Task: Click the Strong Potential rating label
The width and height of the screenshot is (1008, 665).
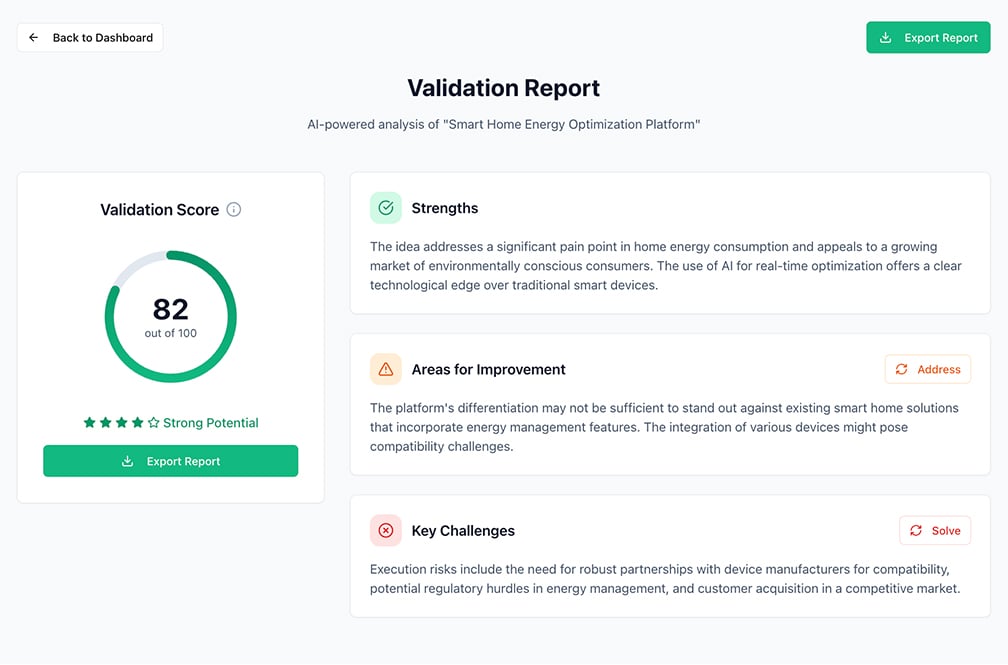Action: coord(211,423)
